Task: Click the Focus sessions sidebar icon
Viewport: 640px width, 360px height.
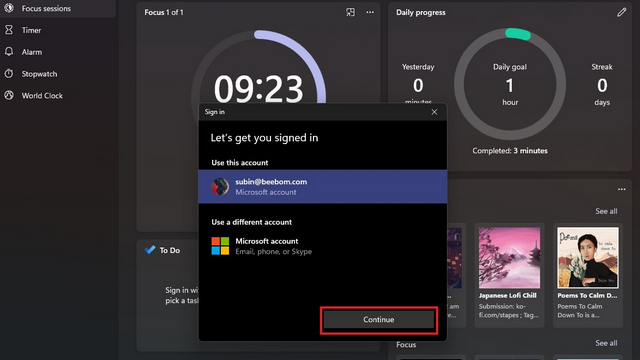Action: (9, 8)
